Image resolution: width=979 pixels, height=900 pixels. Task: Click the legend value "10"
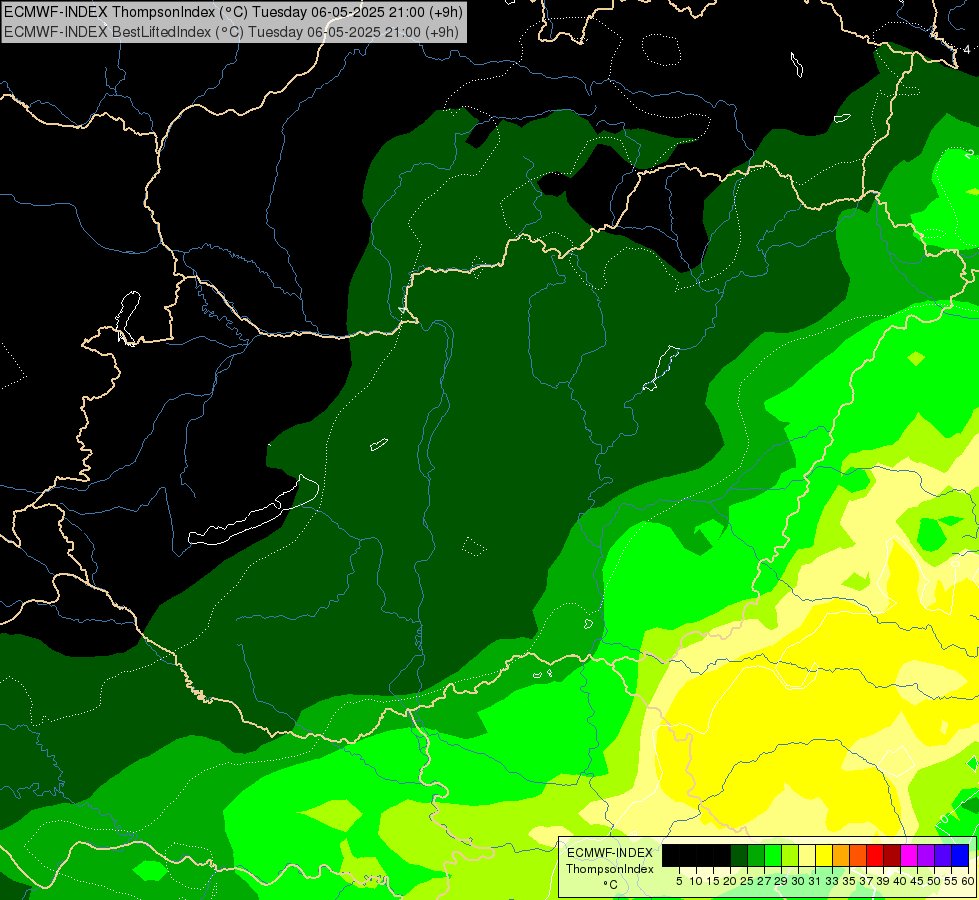696,881
